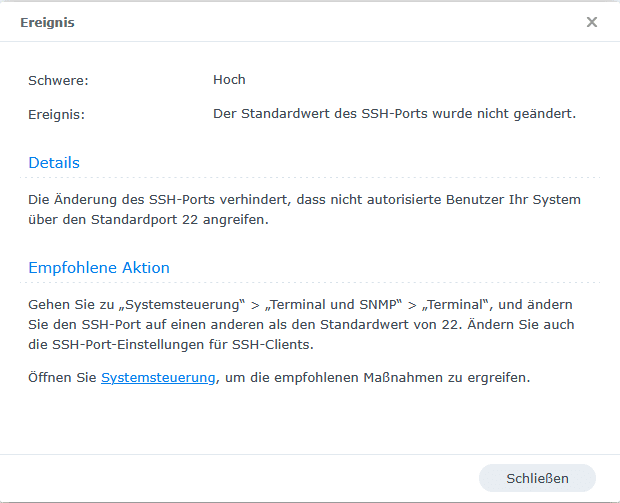Click the words Öffnen Sie before the link
Screen dimensions: 620x503
click(x=63, y=377)
